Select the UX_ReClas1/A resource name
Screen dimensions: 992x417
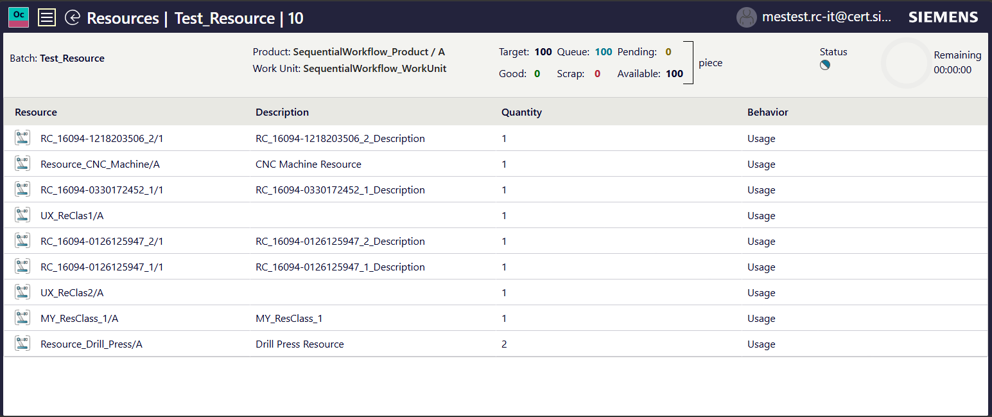pyautogui.click(x=72, y=216)
